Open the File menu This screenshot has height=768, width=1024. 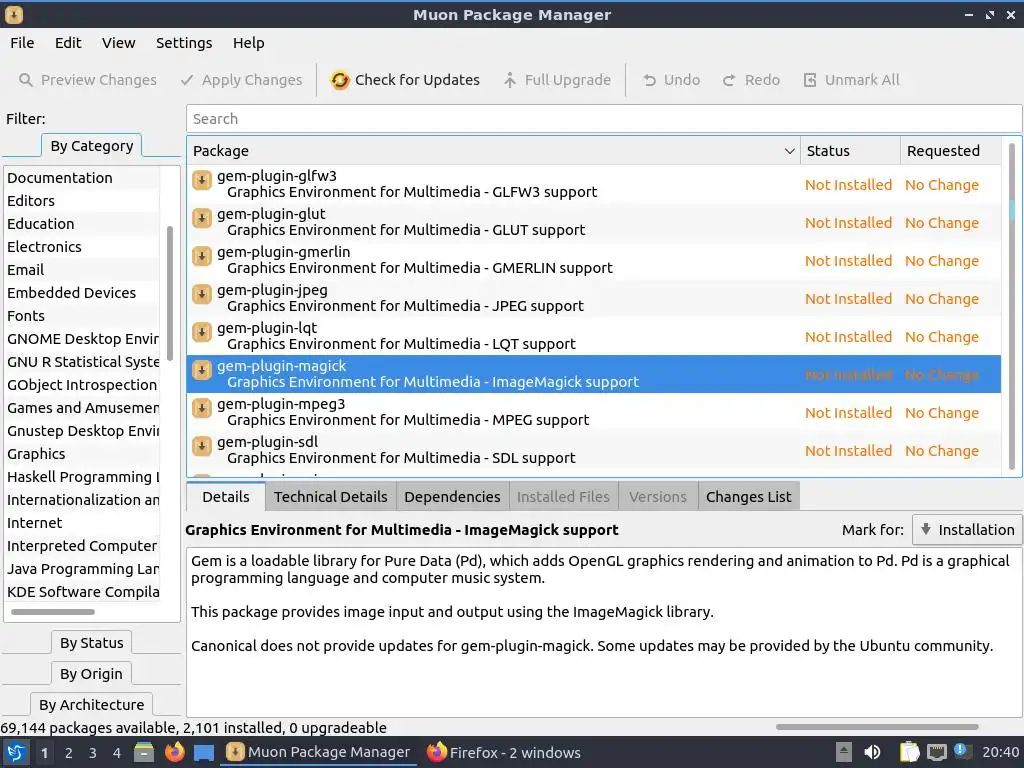coord(22,43)
